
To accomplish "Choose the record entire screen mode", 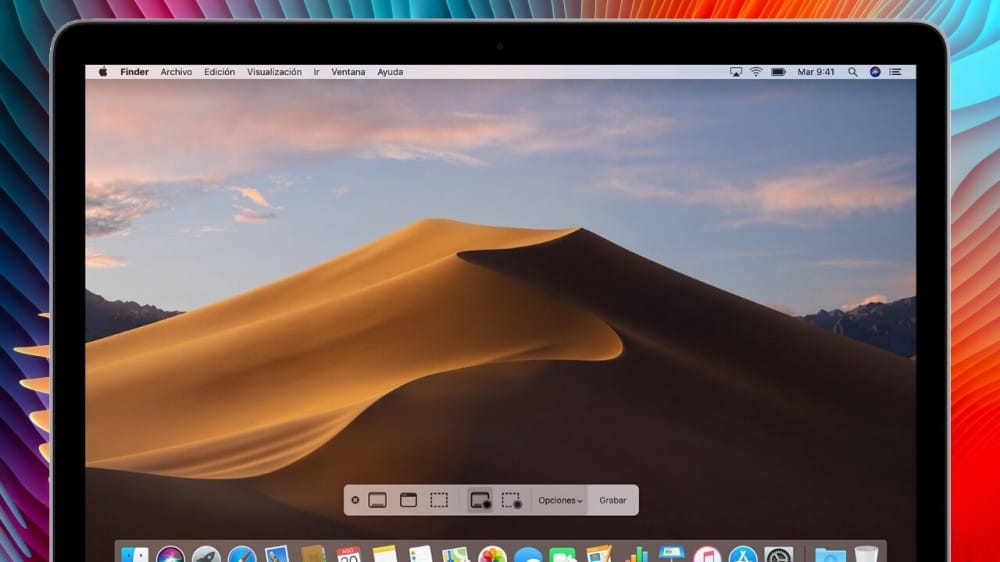I will click(480, 500).
